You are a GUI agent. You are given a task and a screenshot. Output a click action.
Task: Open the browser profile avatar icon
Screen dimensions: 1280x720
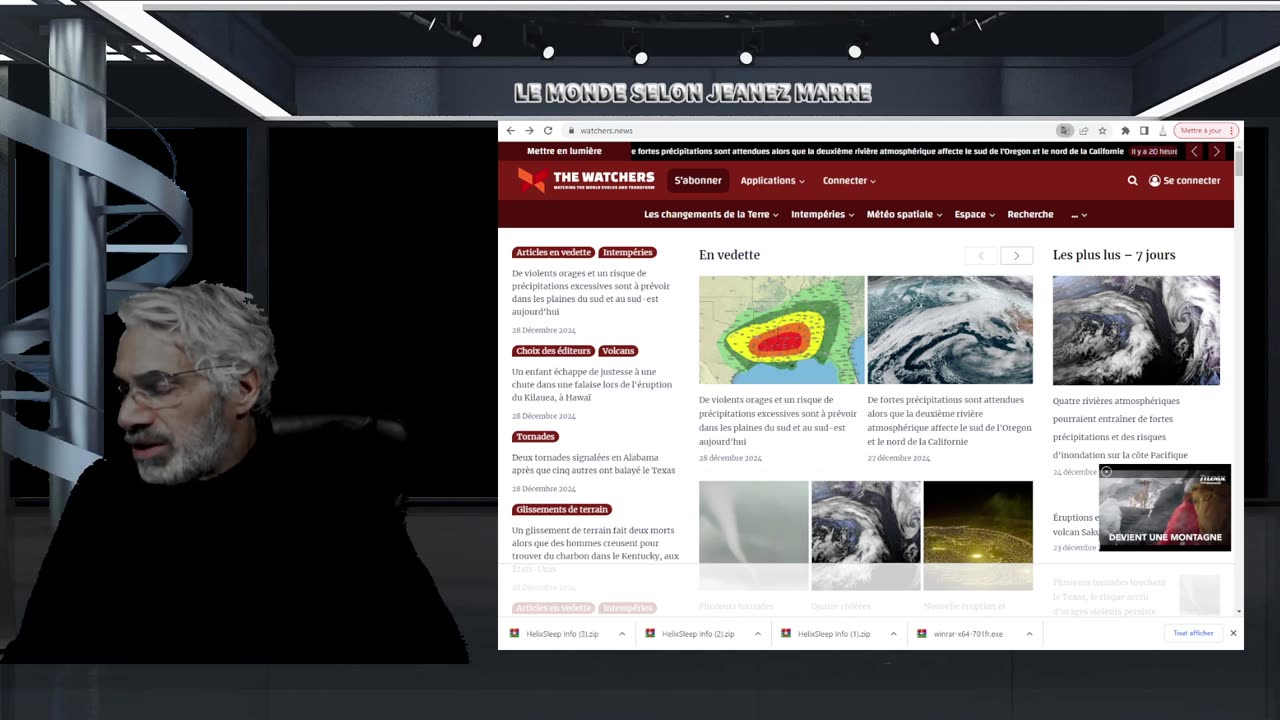[1163, 131]
